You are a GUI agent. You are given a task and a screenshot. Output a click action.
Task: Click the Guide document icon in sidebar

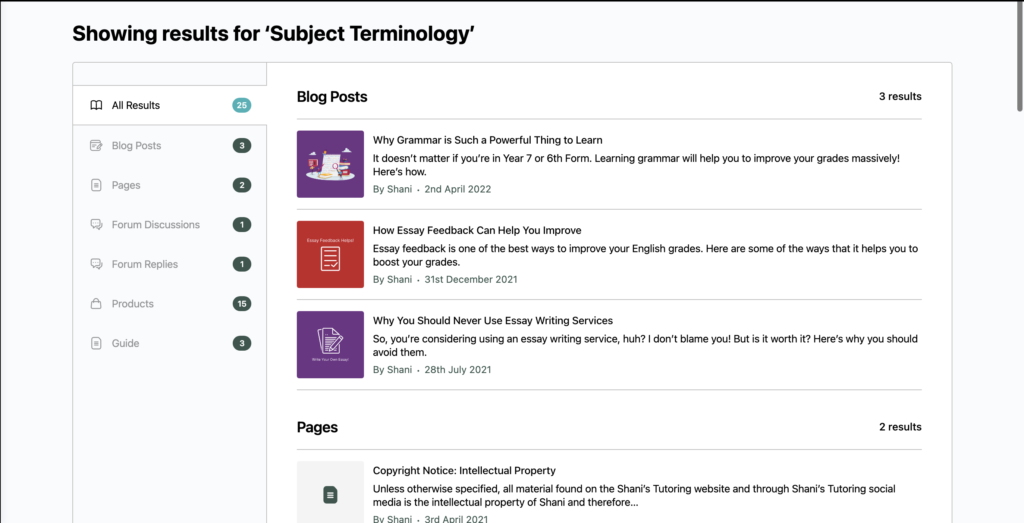click(x=96, y=343)
